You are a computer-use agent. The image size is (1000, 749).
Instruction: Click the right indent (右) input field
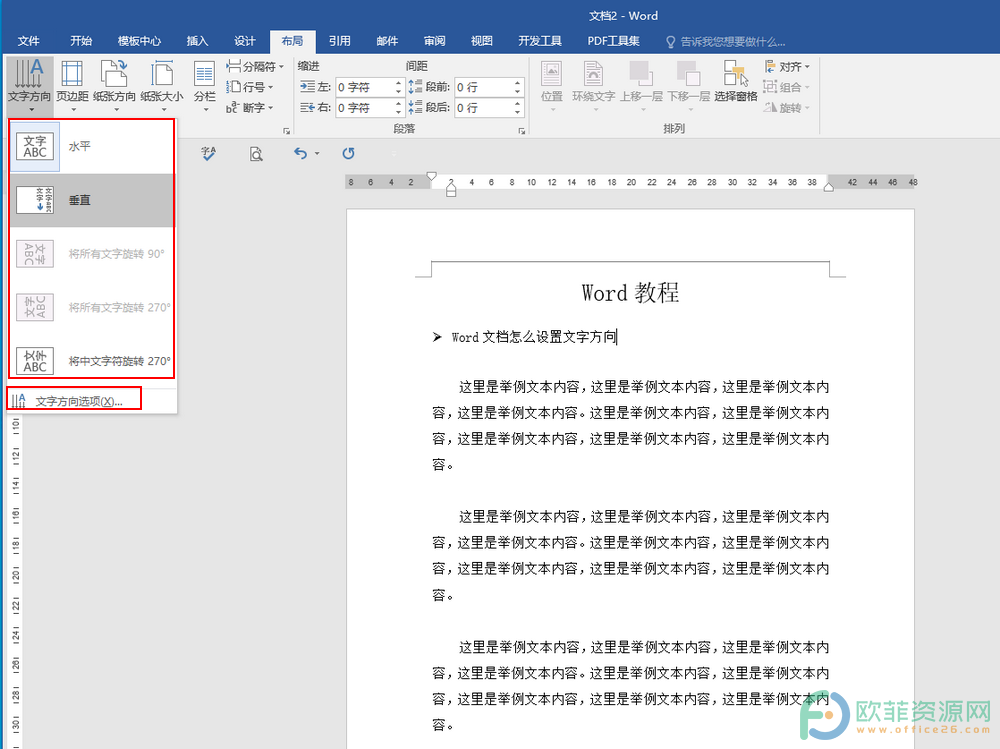364,108
